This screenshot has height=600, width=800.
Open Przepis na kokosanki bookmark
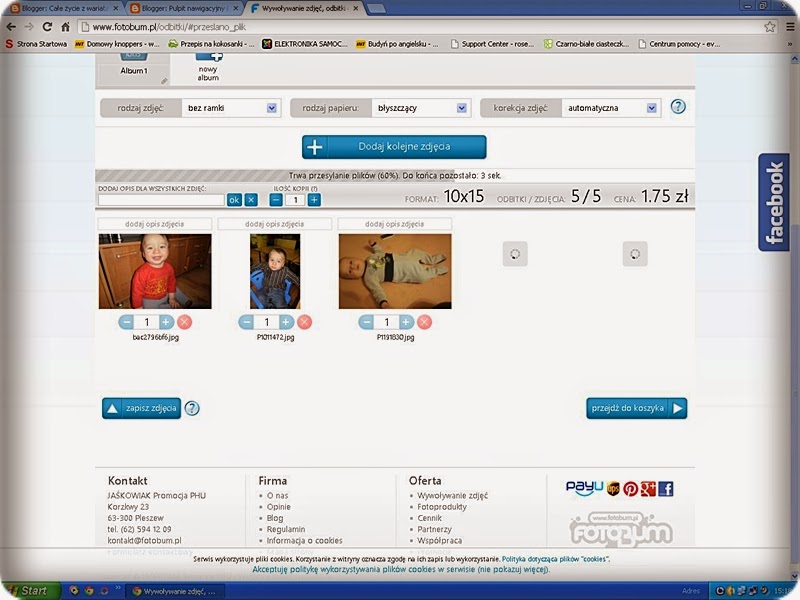point(211,44)
